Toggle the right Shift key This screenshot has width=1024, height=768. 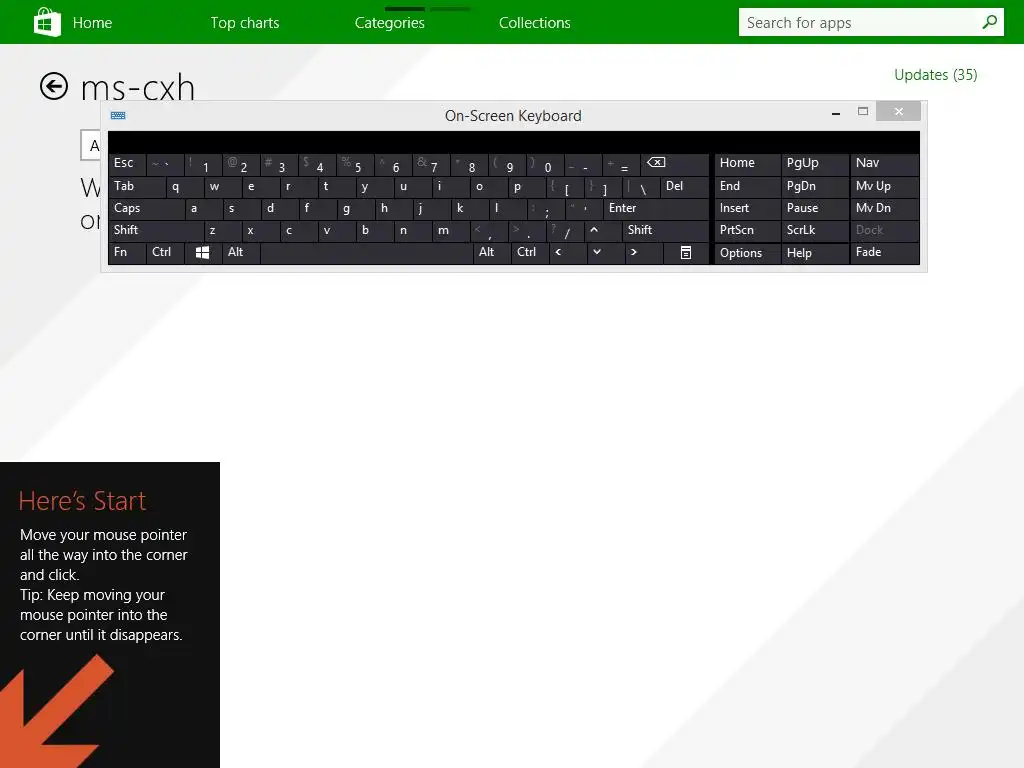click(x=665, y=231)
